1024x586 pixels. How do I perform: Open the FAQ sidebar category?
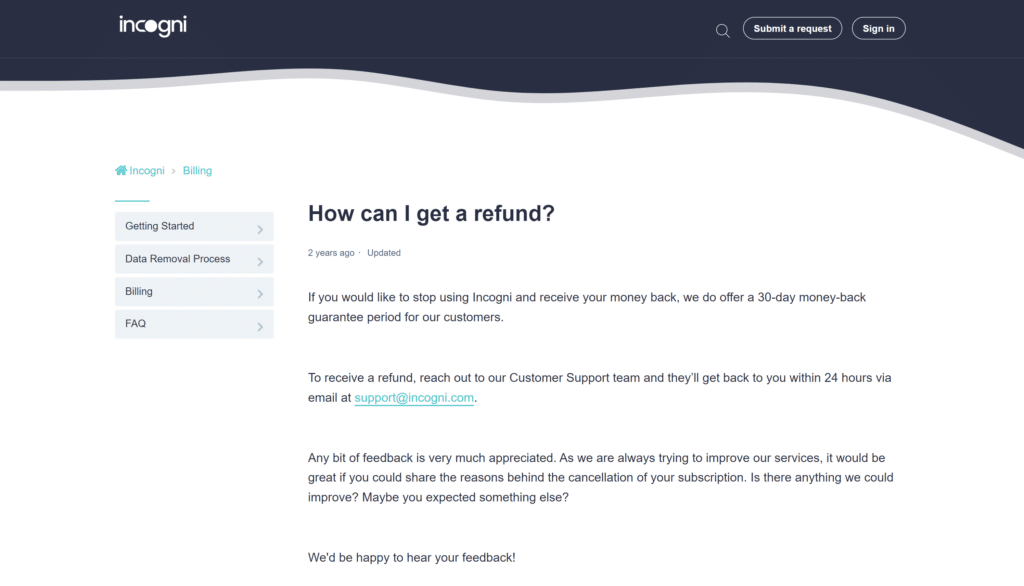194,324
